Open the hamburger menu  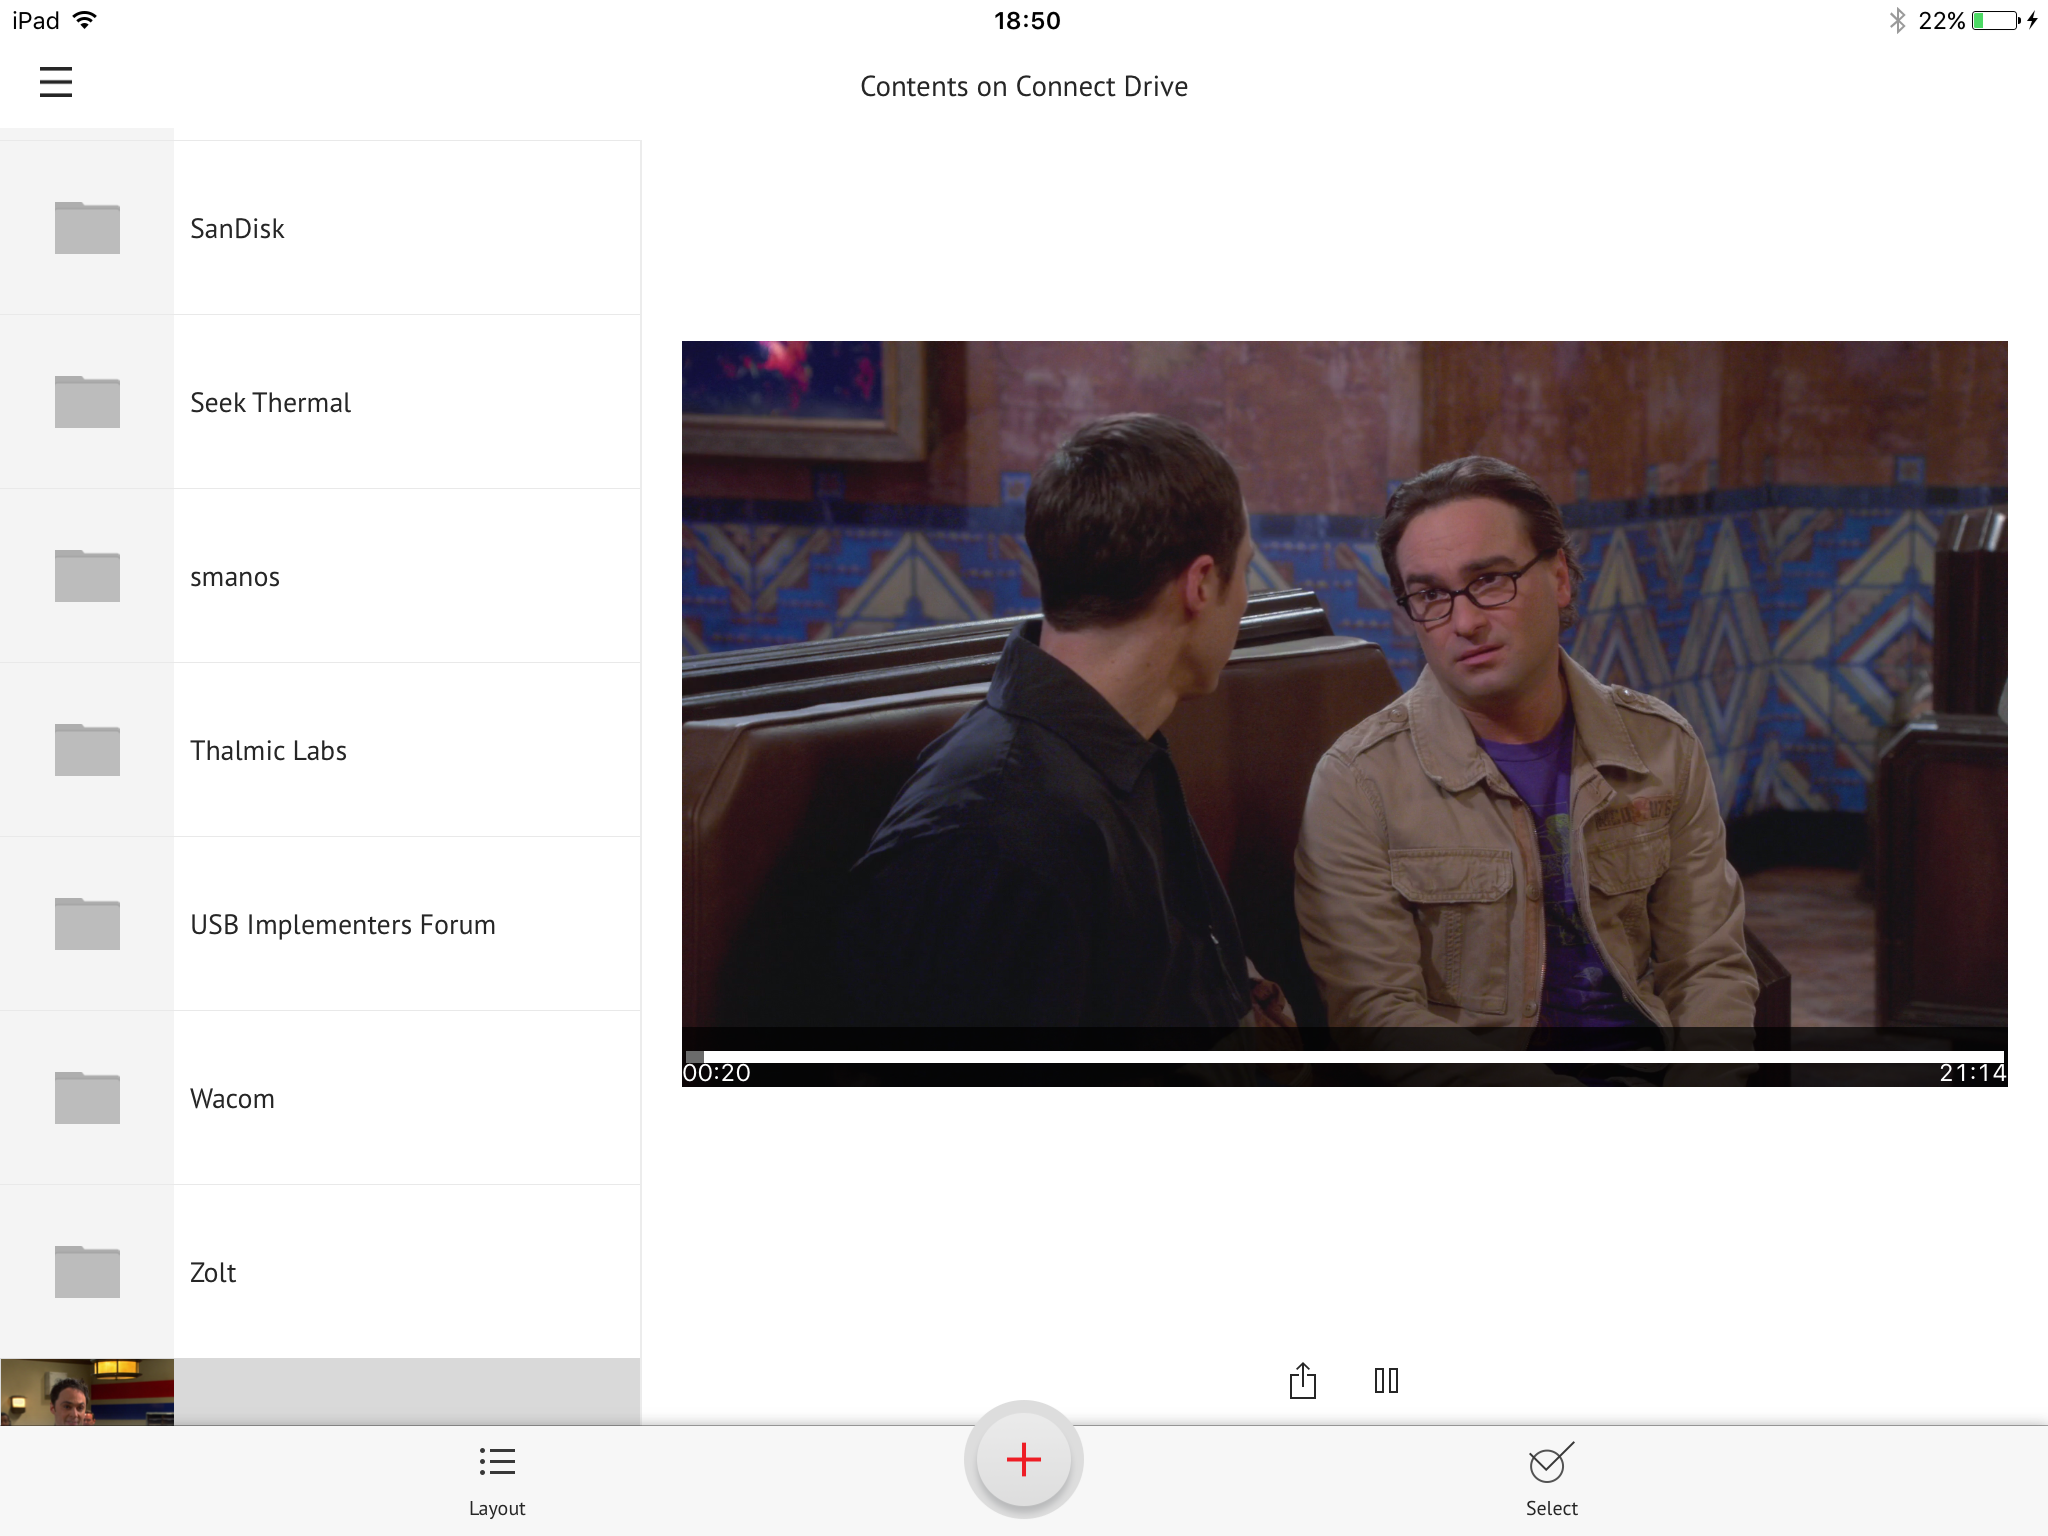point(56,82)
